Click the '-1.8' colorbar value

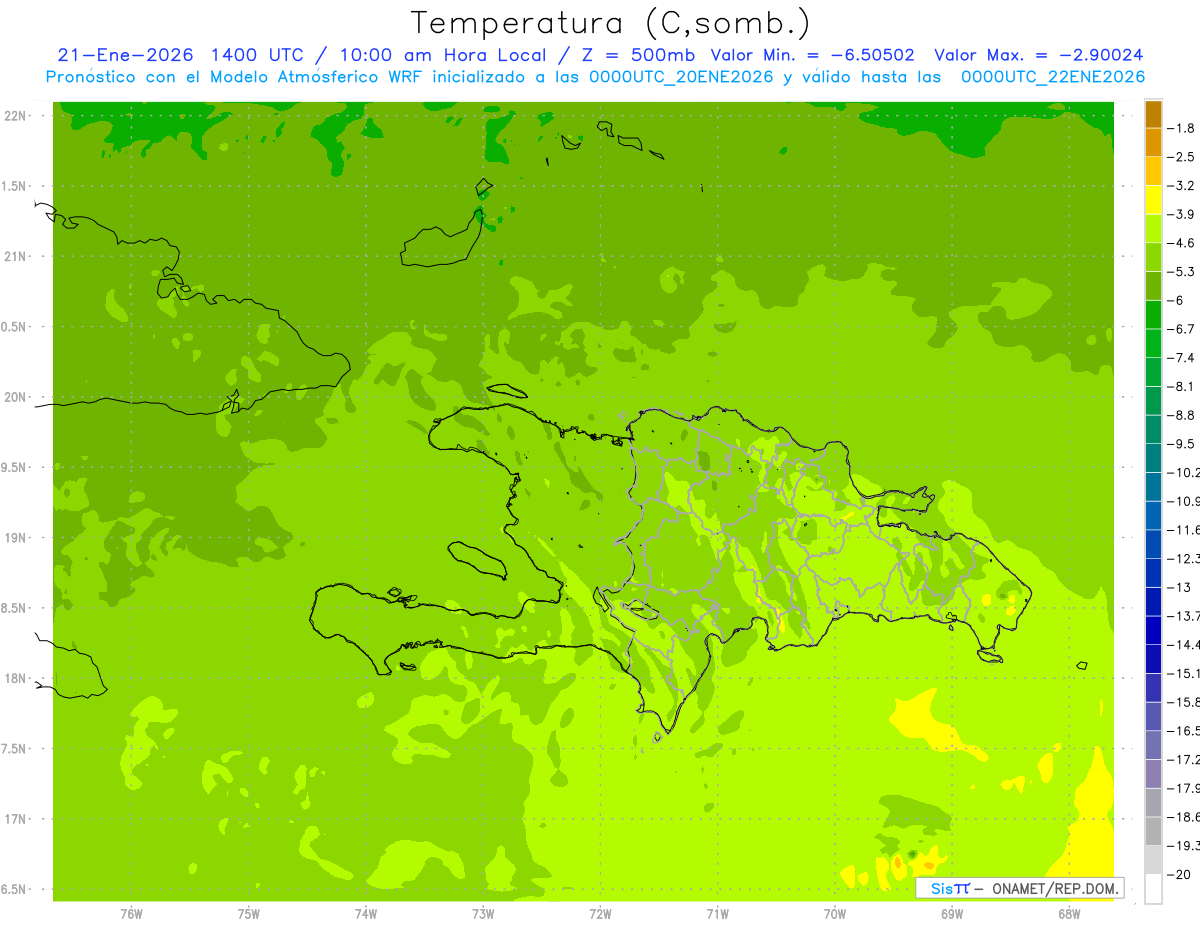coord(1181,128)
